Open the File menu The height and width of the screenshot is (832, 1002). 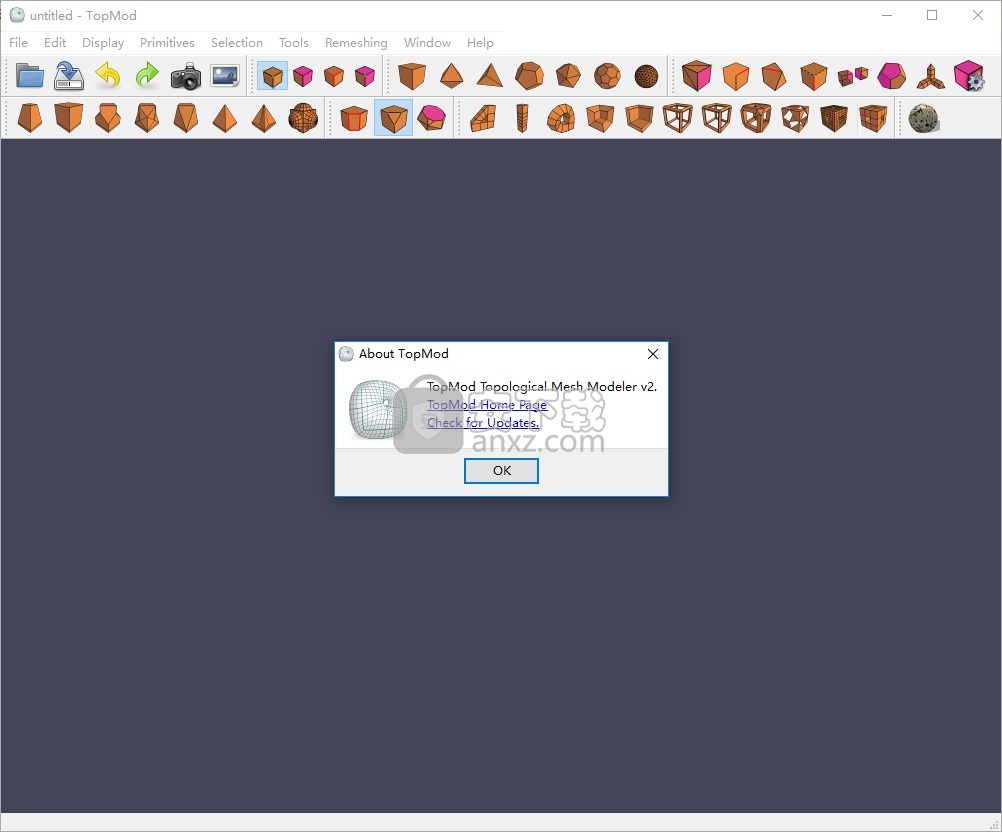[x=19, y=43]
